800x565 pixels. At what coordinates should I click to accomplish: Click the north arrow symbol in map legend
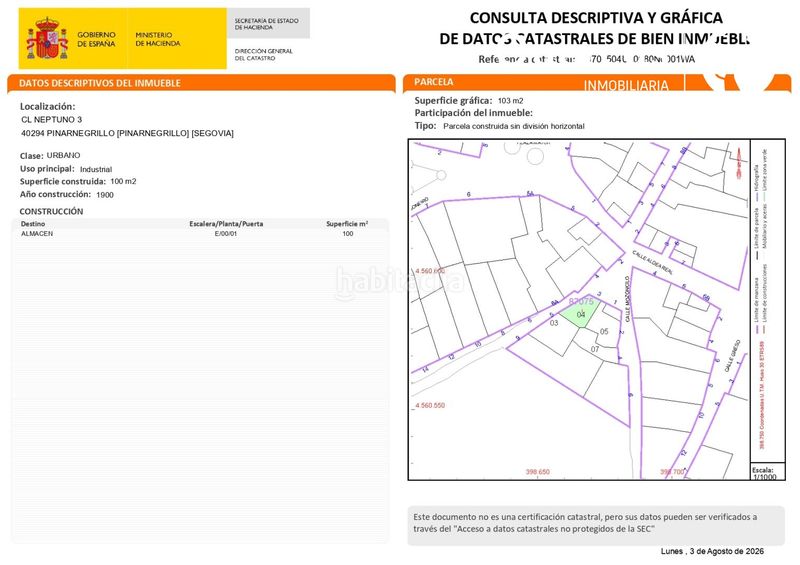tap(738, 162)
